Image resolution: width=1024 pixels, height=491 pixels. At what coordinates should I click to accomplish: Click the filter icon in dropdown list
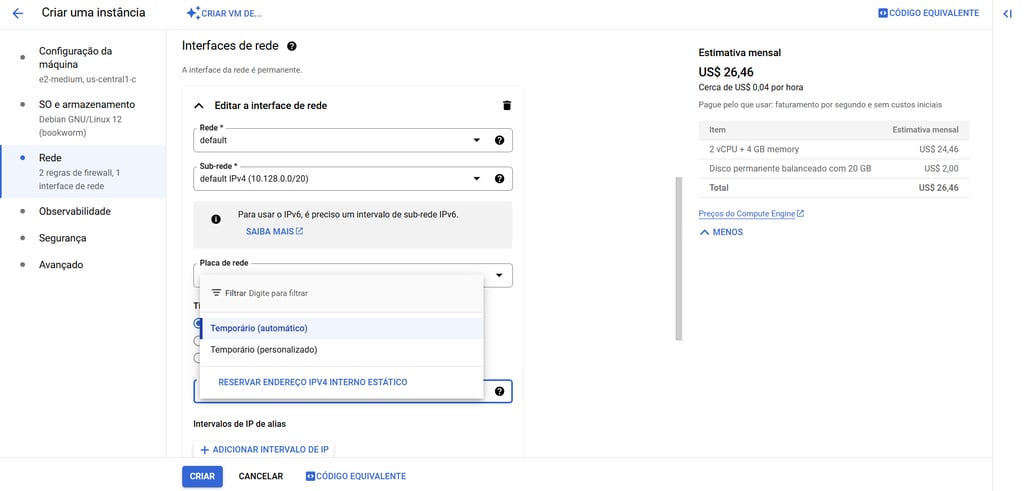point(216,293)
